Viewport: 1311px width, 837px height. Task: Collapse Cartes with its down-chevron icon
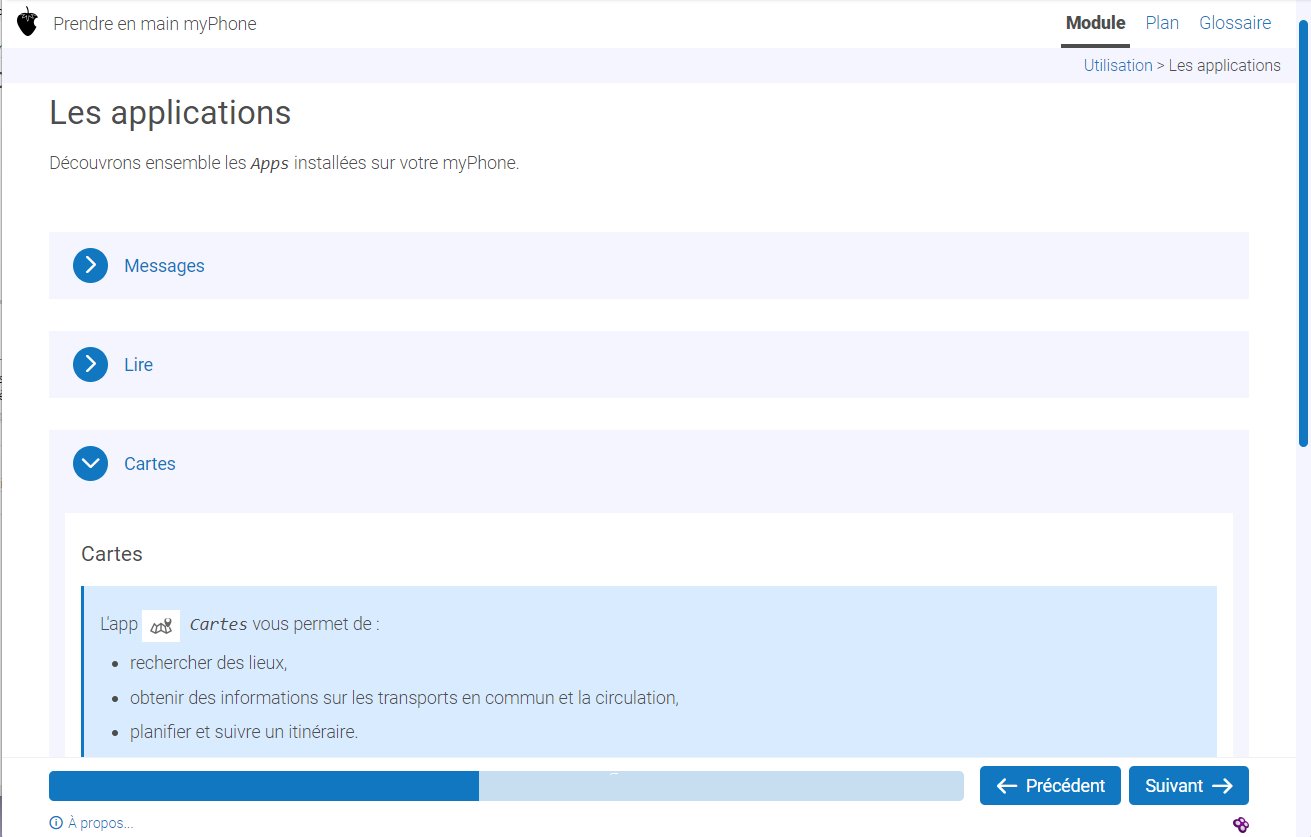click(90, 464)
